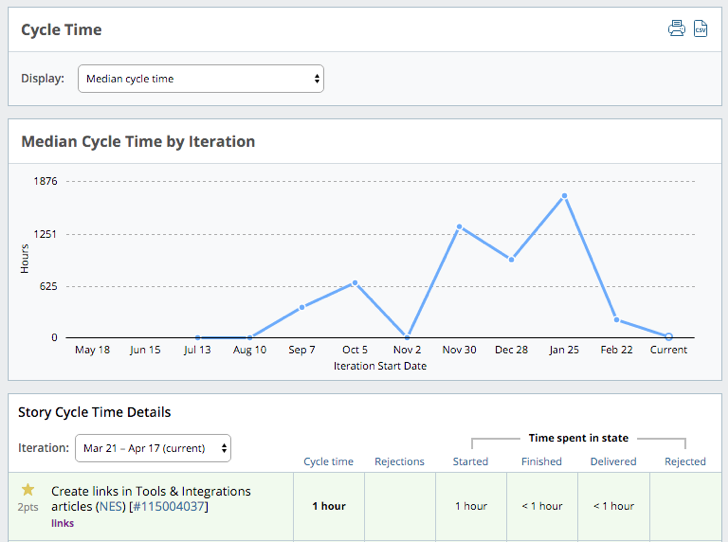Image resolution: width=728 pixels, height=542 pixels.
Task: Click the purple 'links' label
Action: tap(62, 523)
